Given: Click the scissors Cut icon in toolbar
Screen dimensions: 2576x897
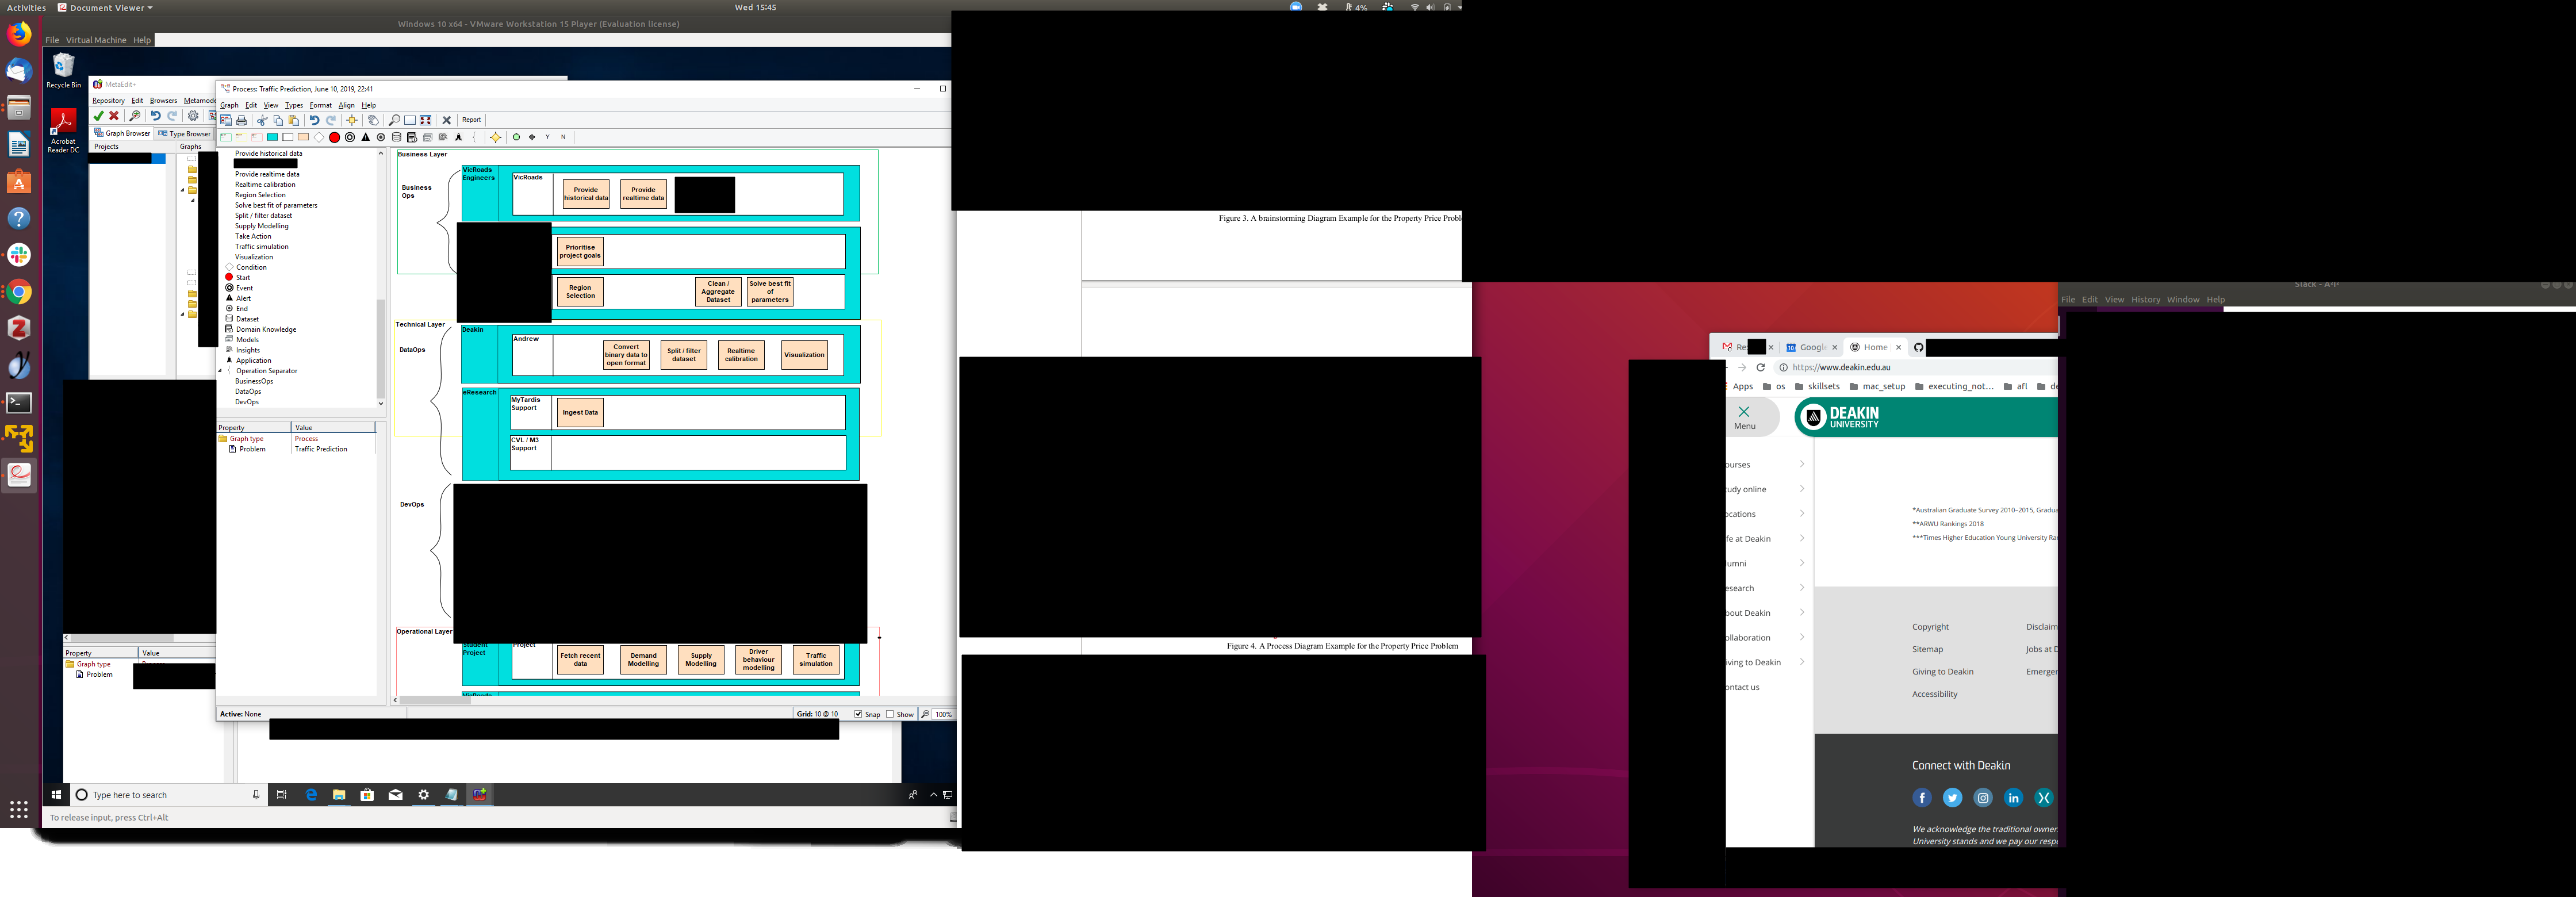Looking at the screenshot, I should (x=262, y=120).
